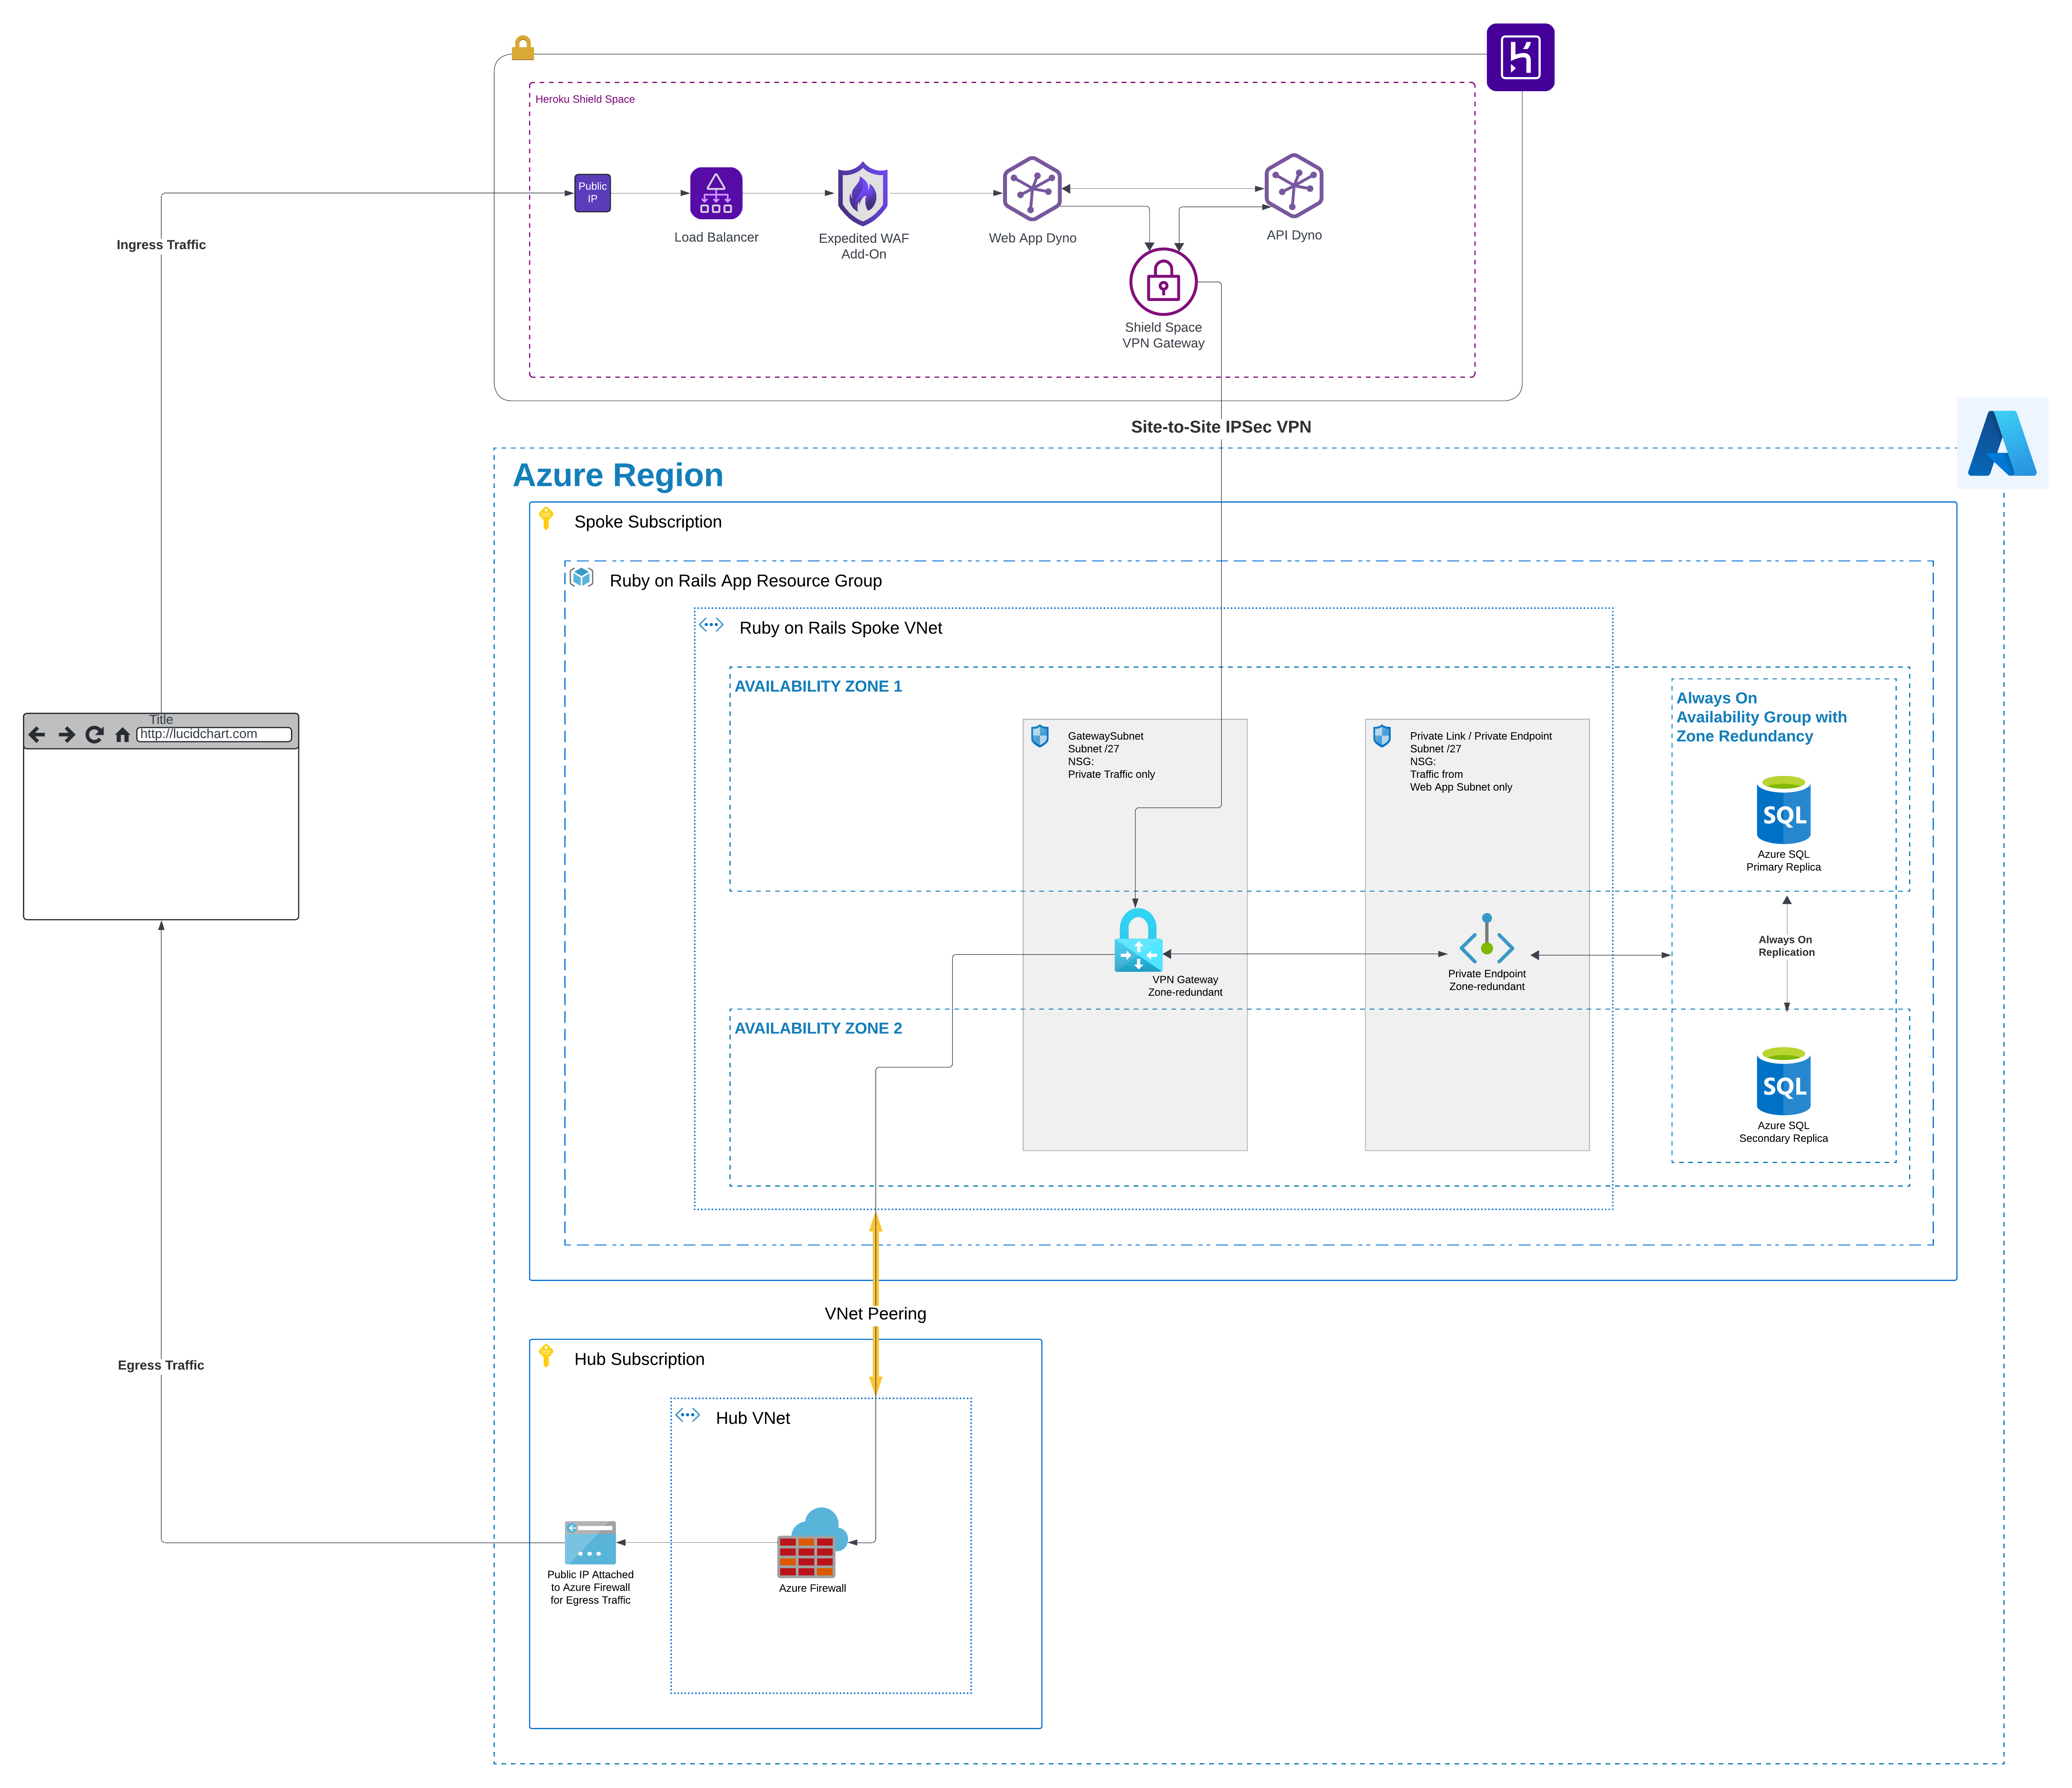This screenshot has height=1788, width=2072.
Task: Click the Resource Group cube icon
Action: tap(581, 577)
